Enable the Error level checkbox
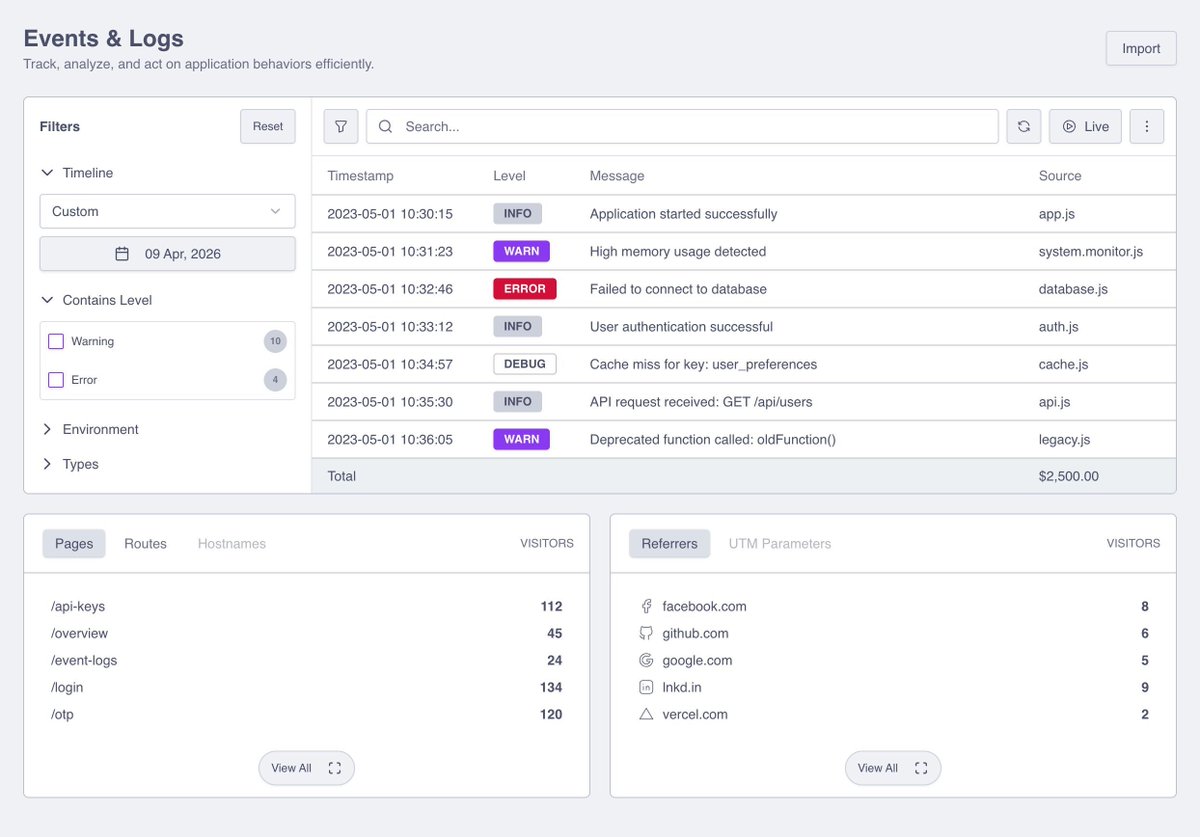Image resolution: width=1200 pixels, height=837 pixels. tap(56, 380)
